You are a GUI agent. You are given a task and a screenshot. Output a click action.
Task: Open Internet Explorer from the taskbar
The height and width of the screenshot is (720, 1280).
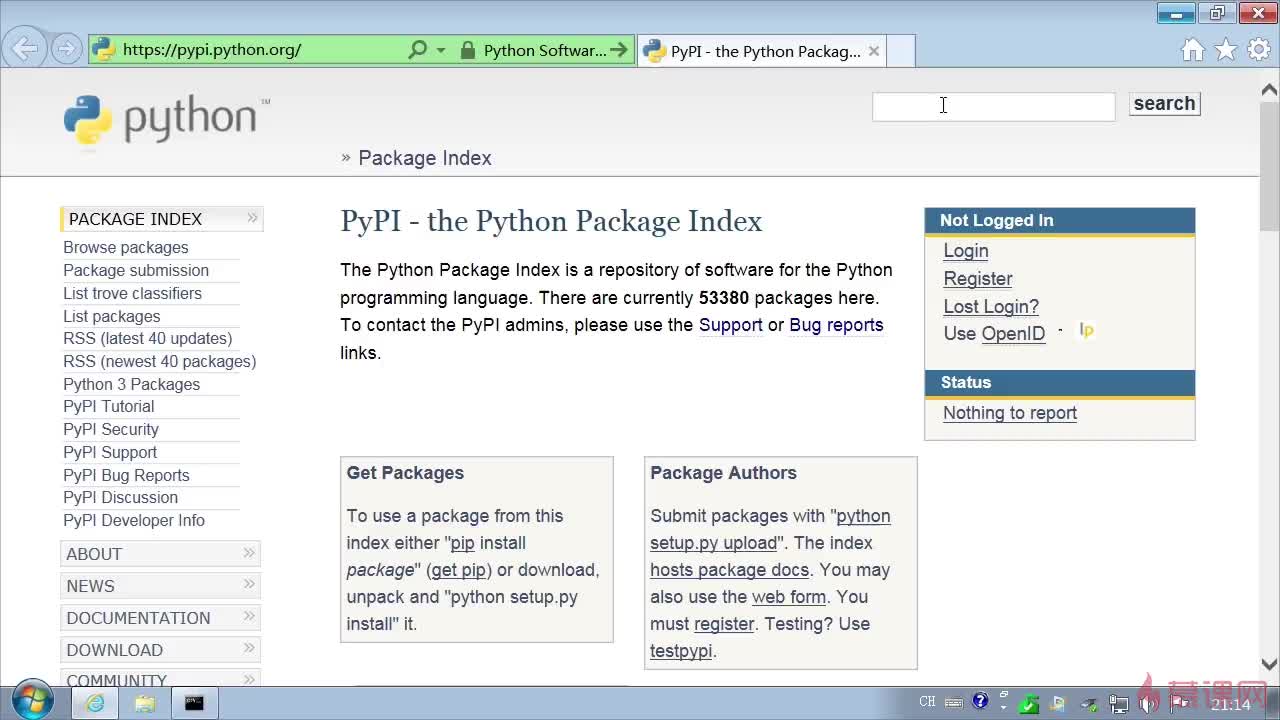(95, 703)
